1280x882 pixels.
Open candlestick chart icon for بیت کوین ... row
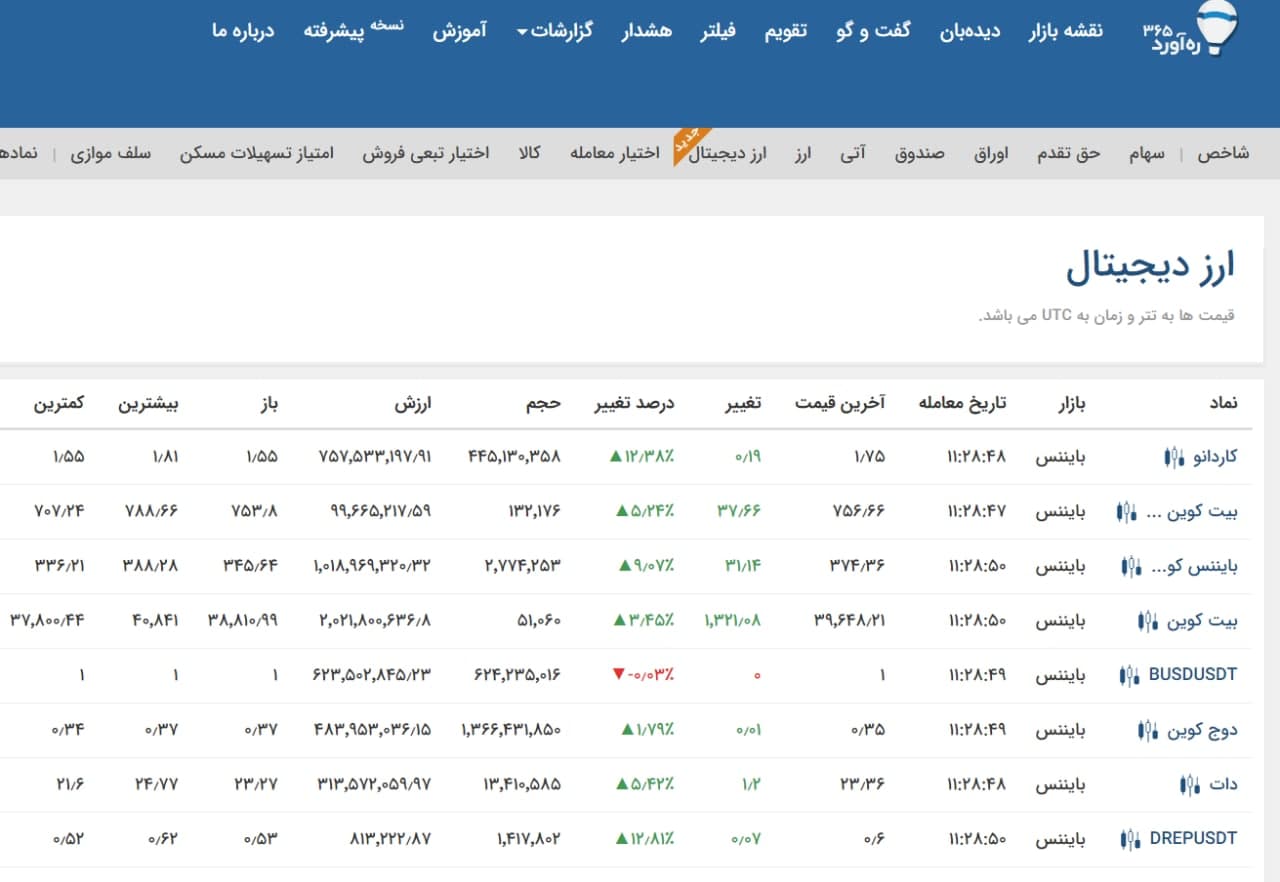(x=1126, y=512)
